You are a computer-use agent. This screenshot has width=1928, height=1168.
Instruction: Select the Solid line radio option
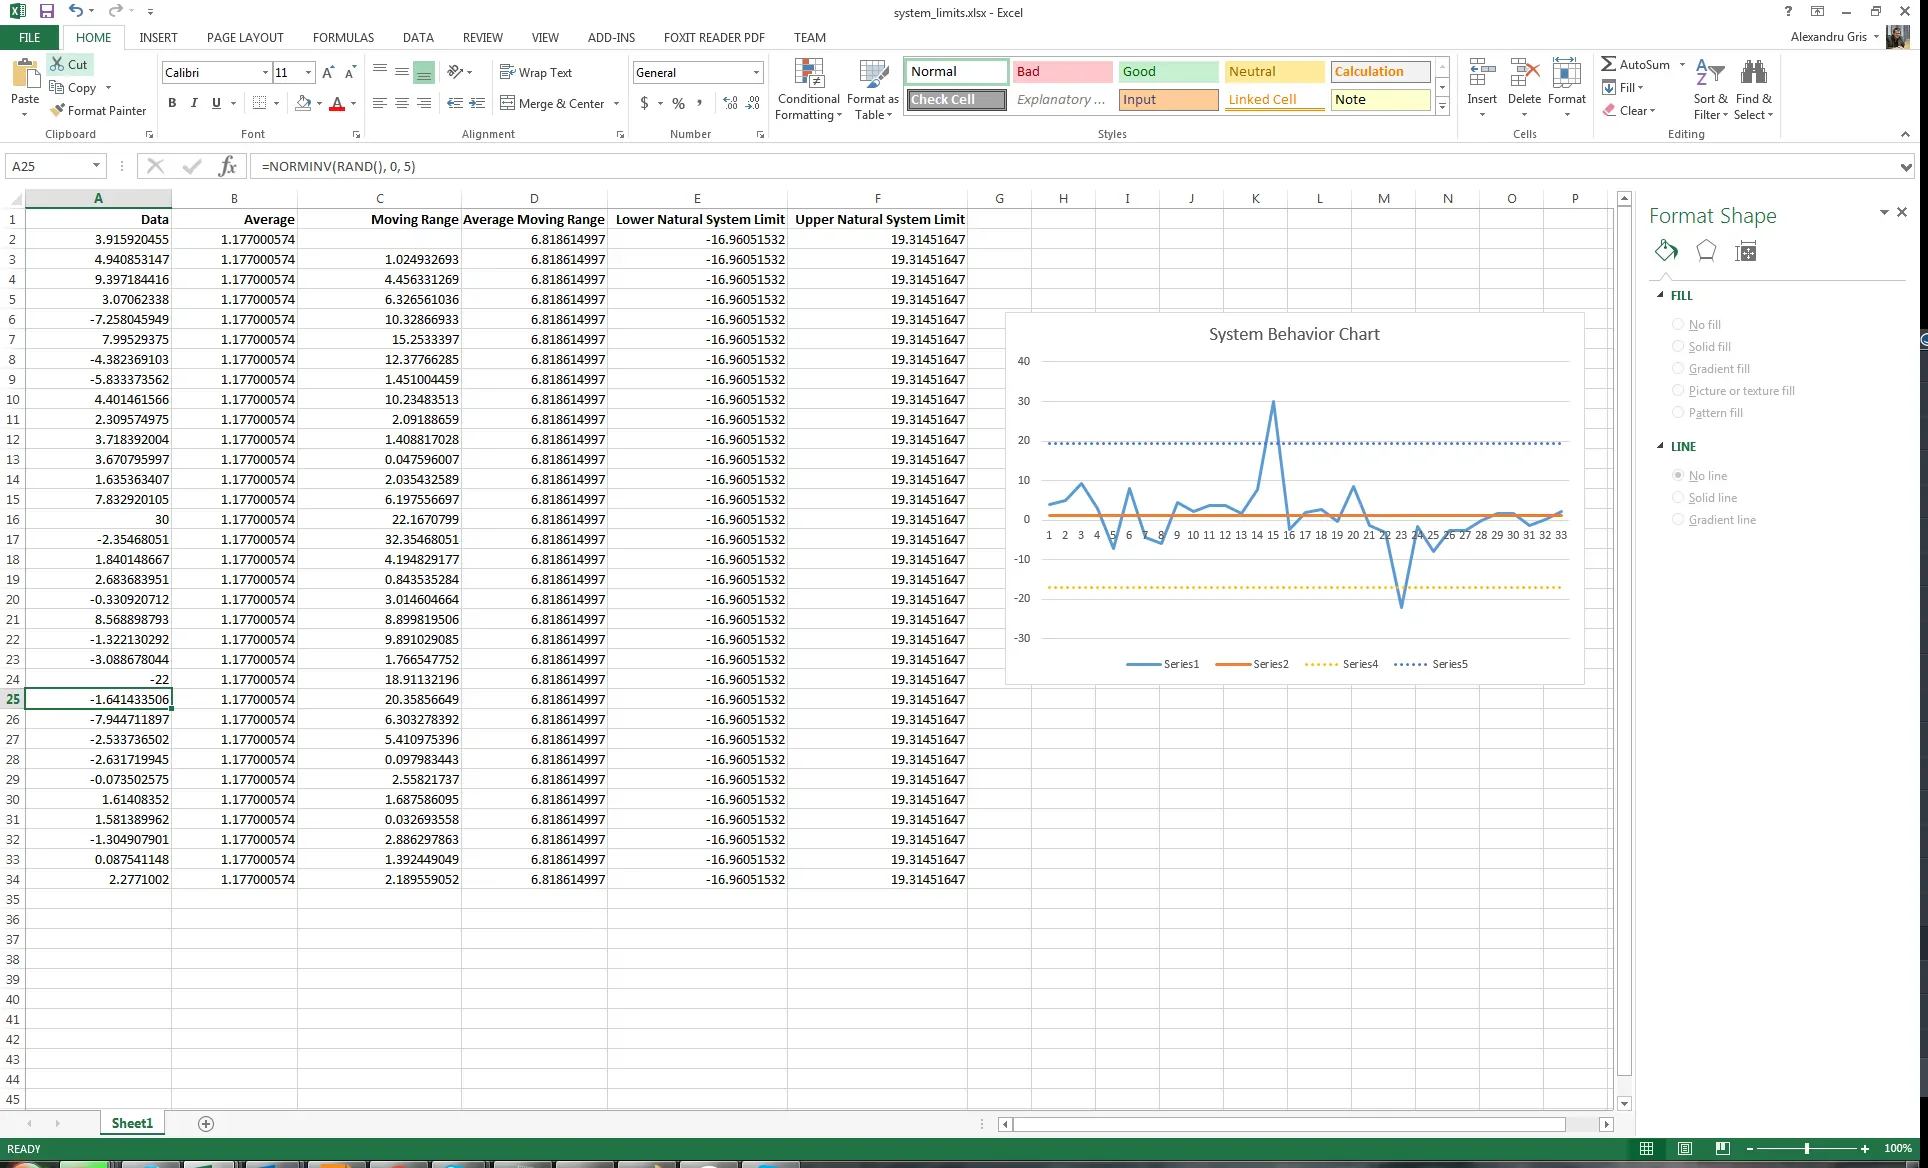click(1679, 497)
